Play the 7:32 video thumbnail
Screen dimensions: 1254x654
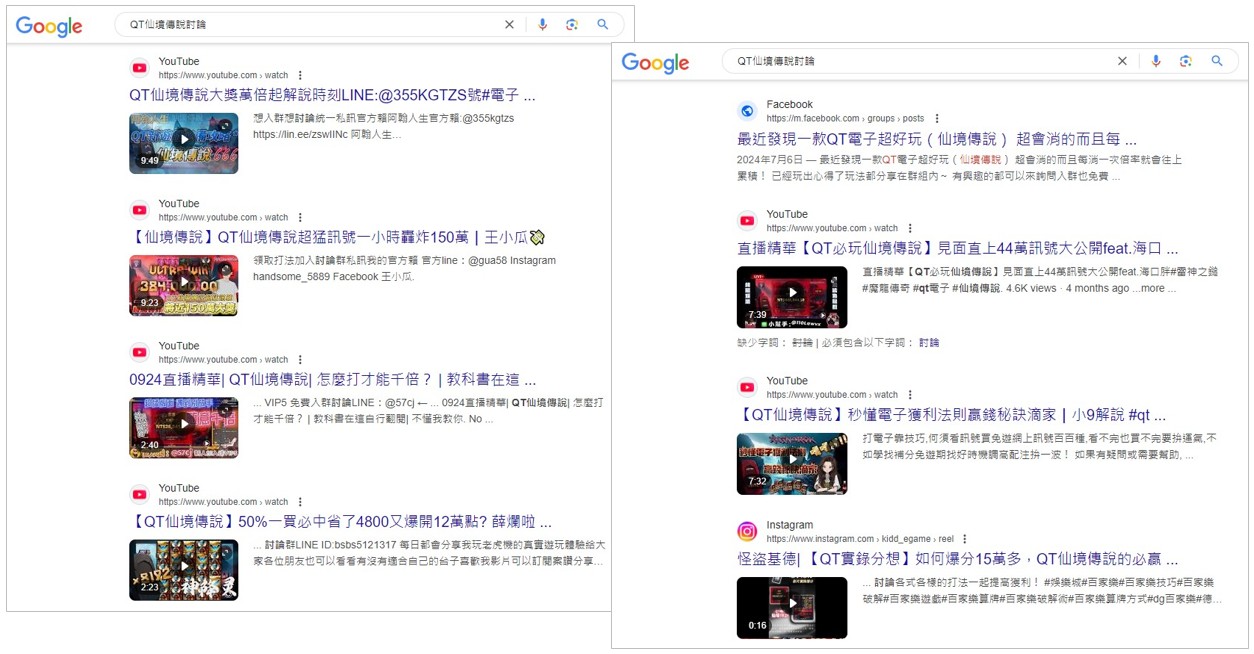(x=792, y=463)
